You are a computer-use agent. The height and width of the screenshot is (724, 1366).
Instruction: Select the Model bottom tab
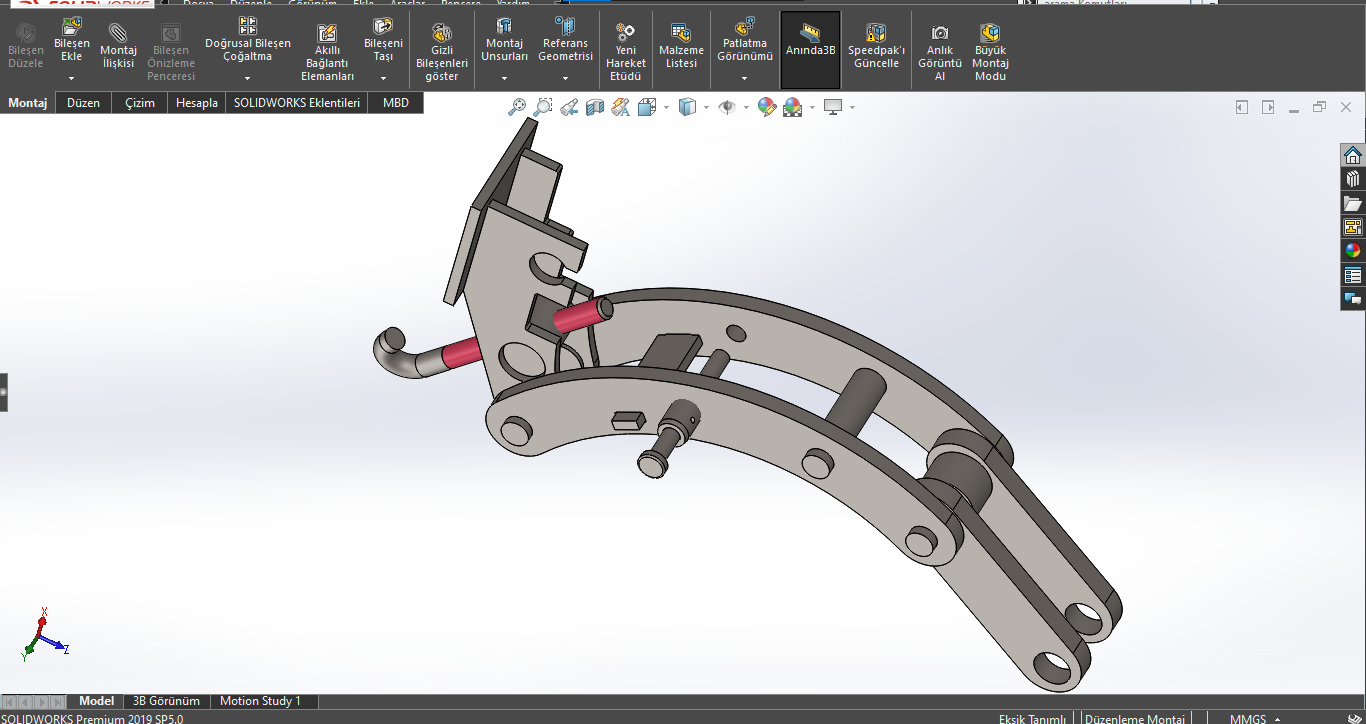point(97,701)
